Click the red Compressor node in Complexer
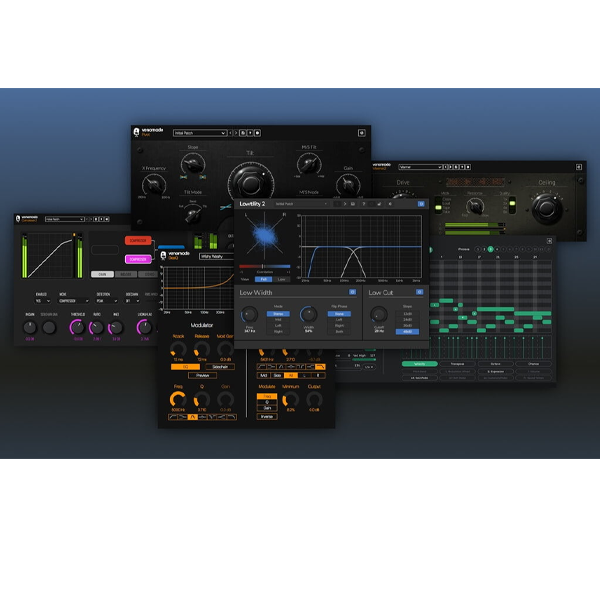The image size is (600, 600). coord(138,241)
